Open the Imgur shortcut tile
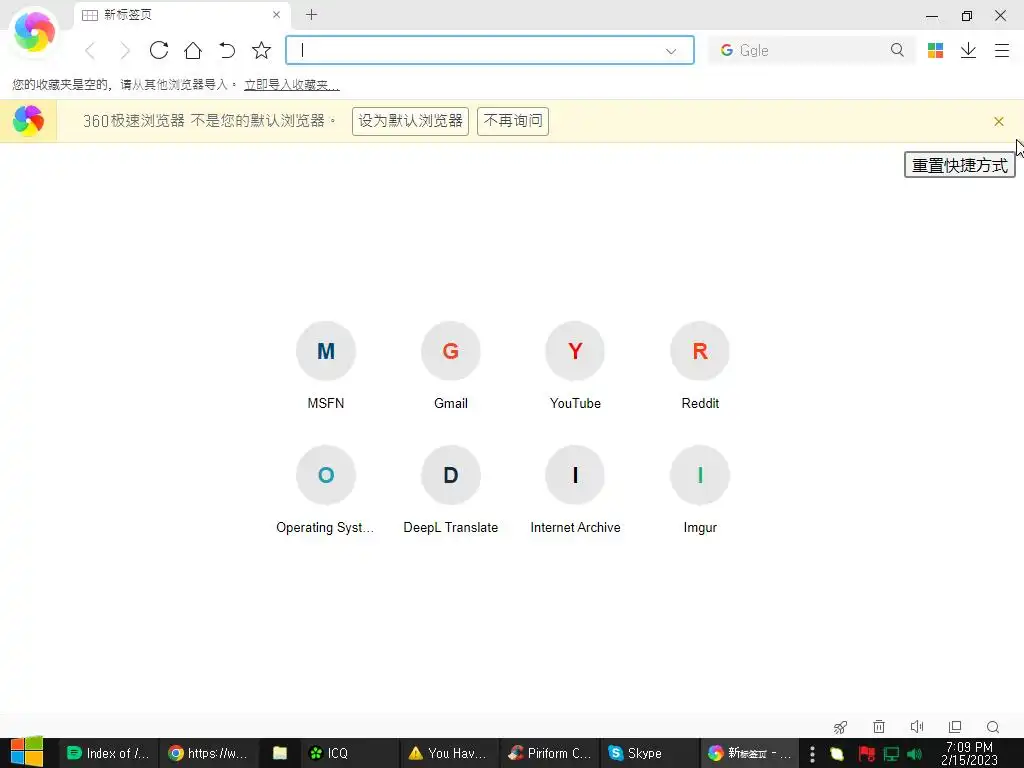 [x=700, y=490]
